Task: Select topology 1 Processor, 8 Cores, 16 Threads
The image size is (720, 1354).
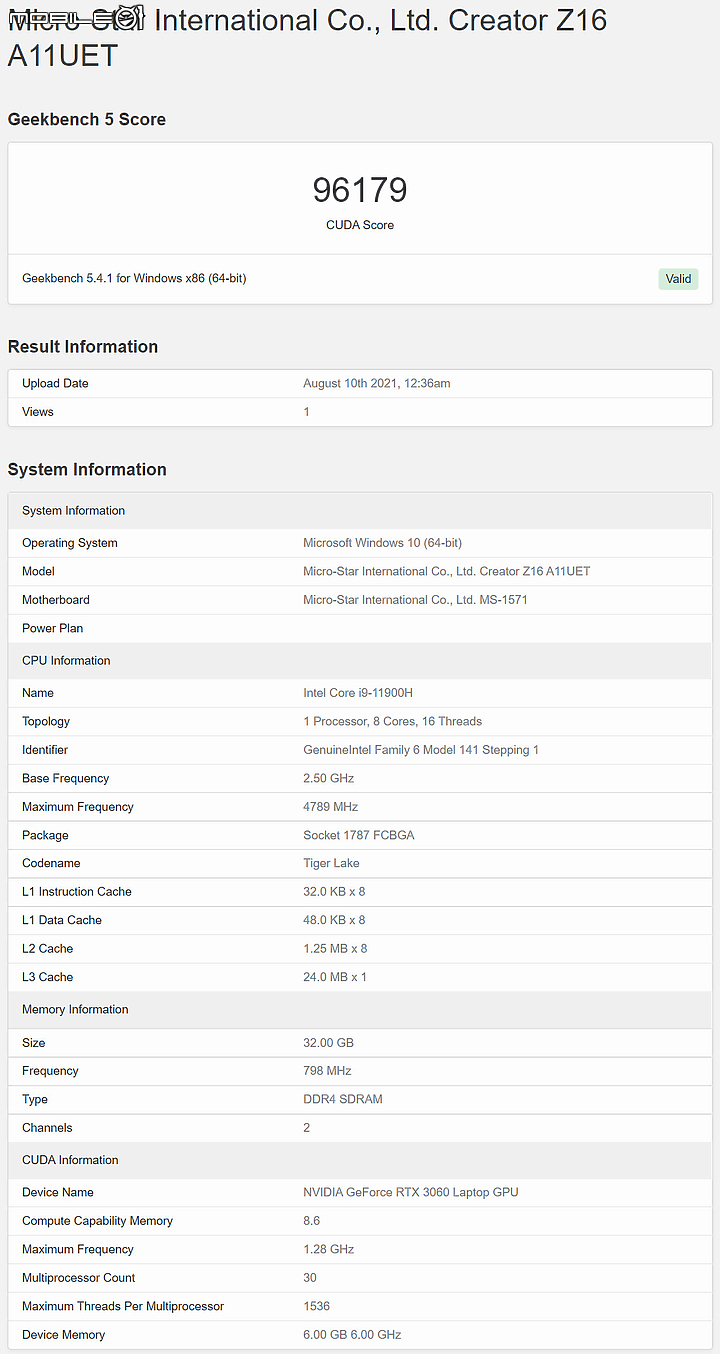Action: tap(392, 721)
